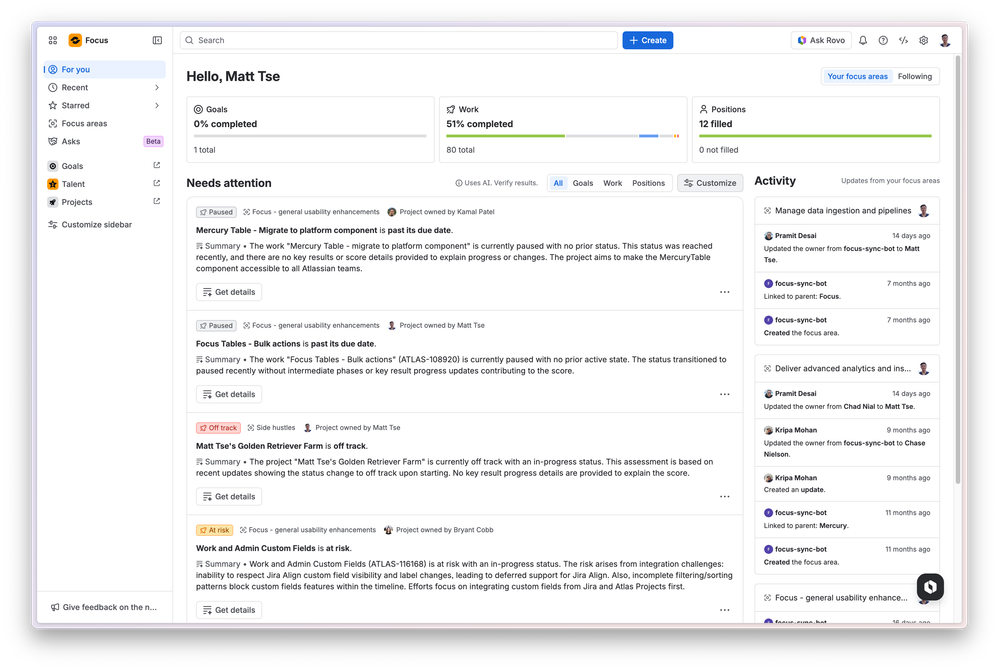Click owner avatar on Deliver advanced analytics card
The width and height of the screenshot is (999, 670).
coord(924,369)
